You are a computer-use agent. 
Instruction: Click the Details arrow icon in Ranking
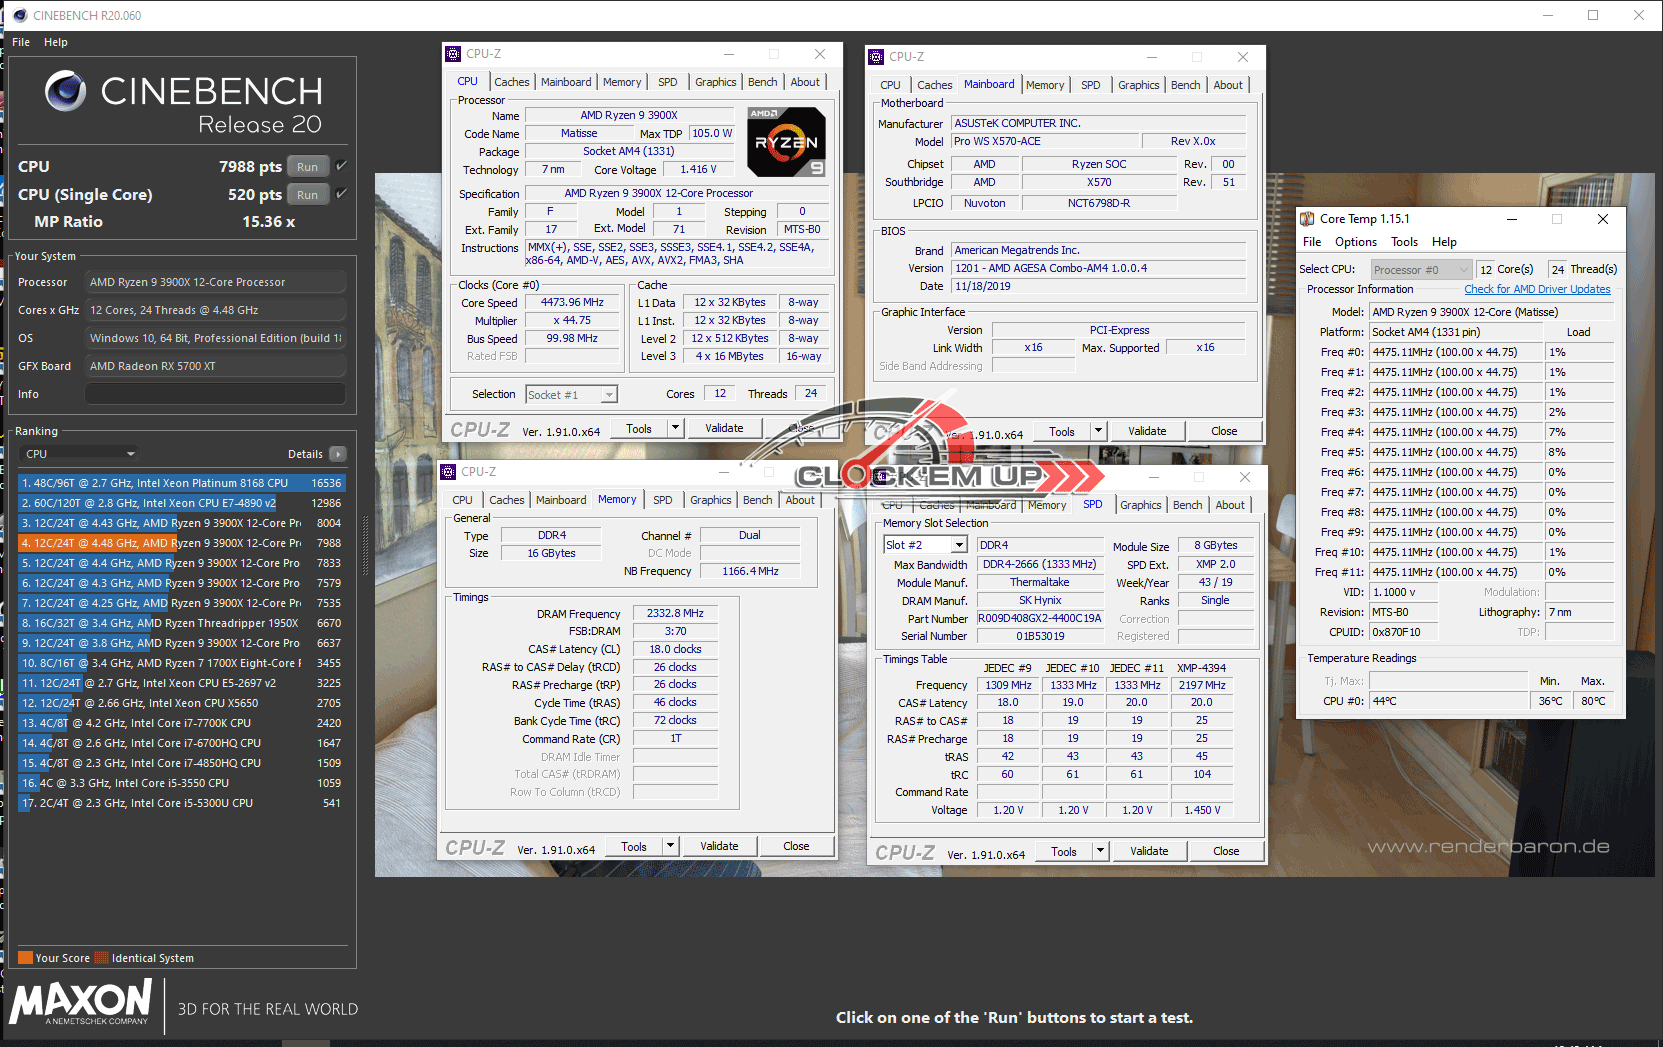pyautogui.click(x=338, y=454)
